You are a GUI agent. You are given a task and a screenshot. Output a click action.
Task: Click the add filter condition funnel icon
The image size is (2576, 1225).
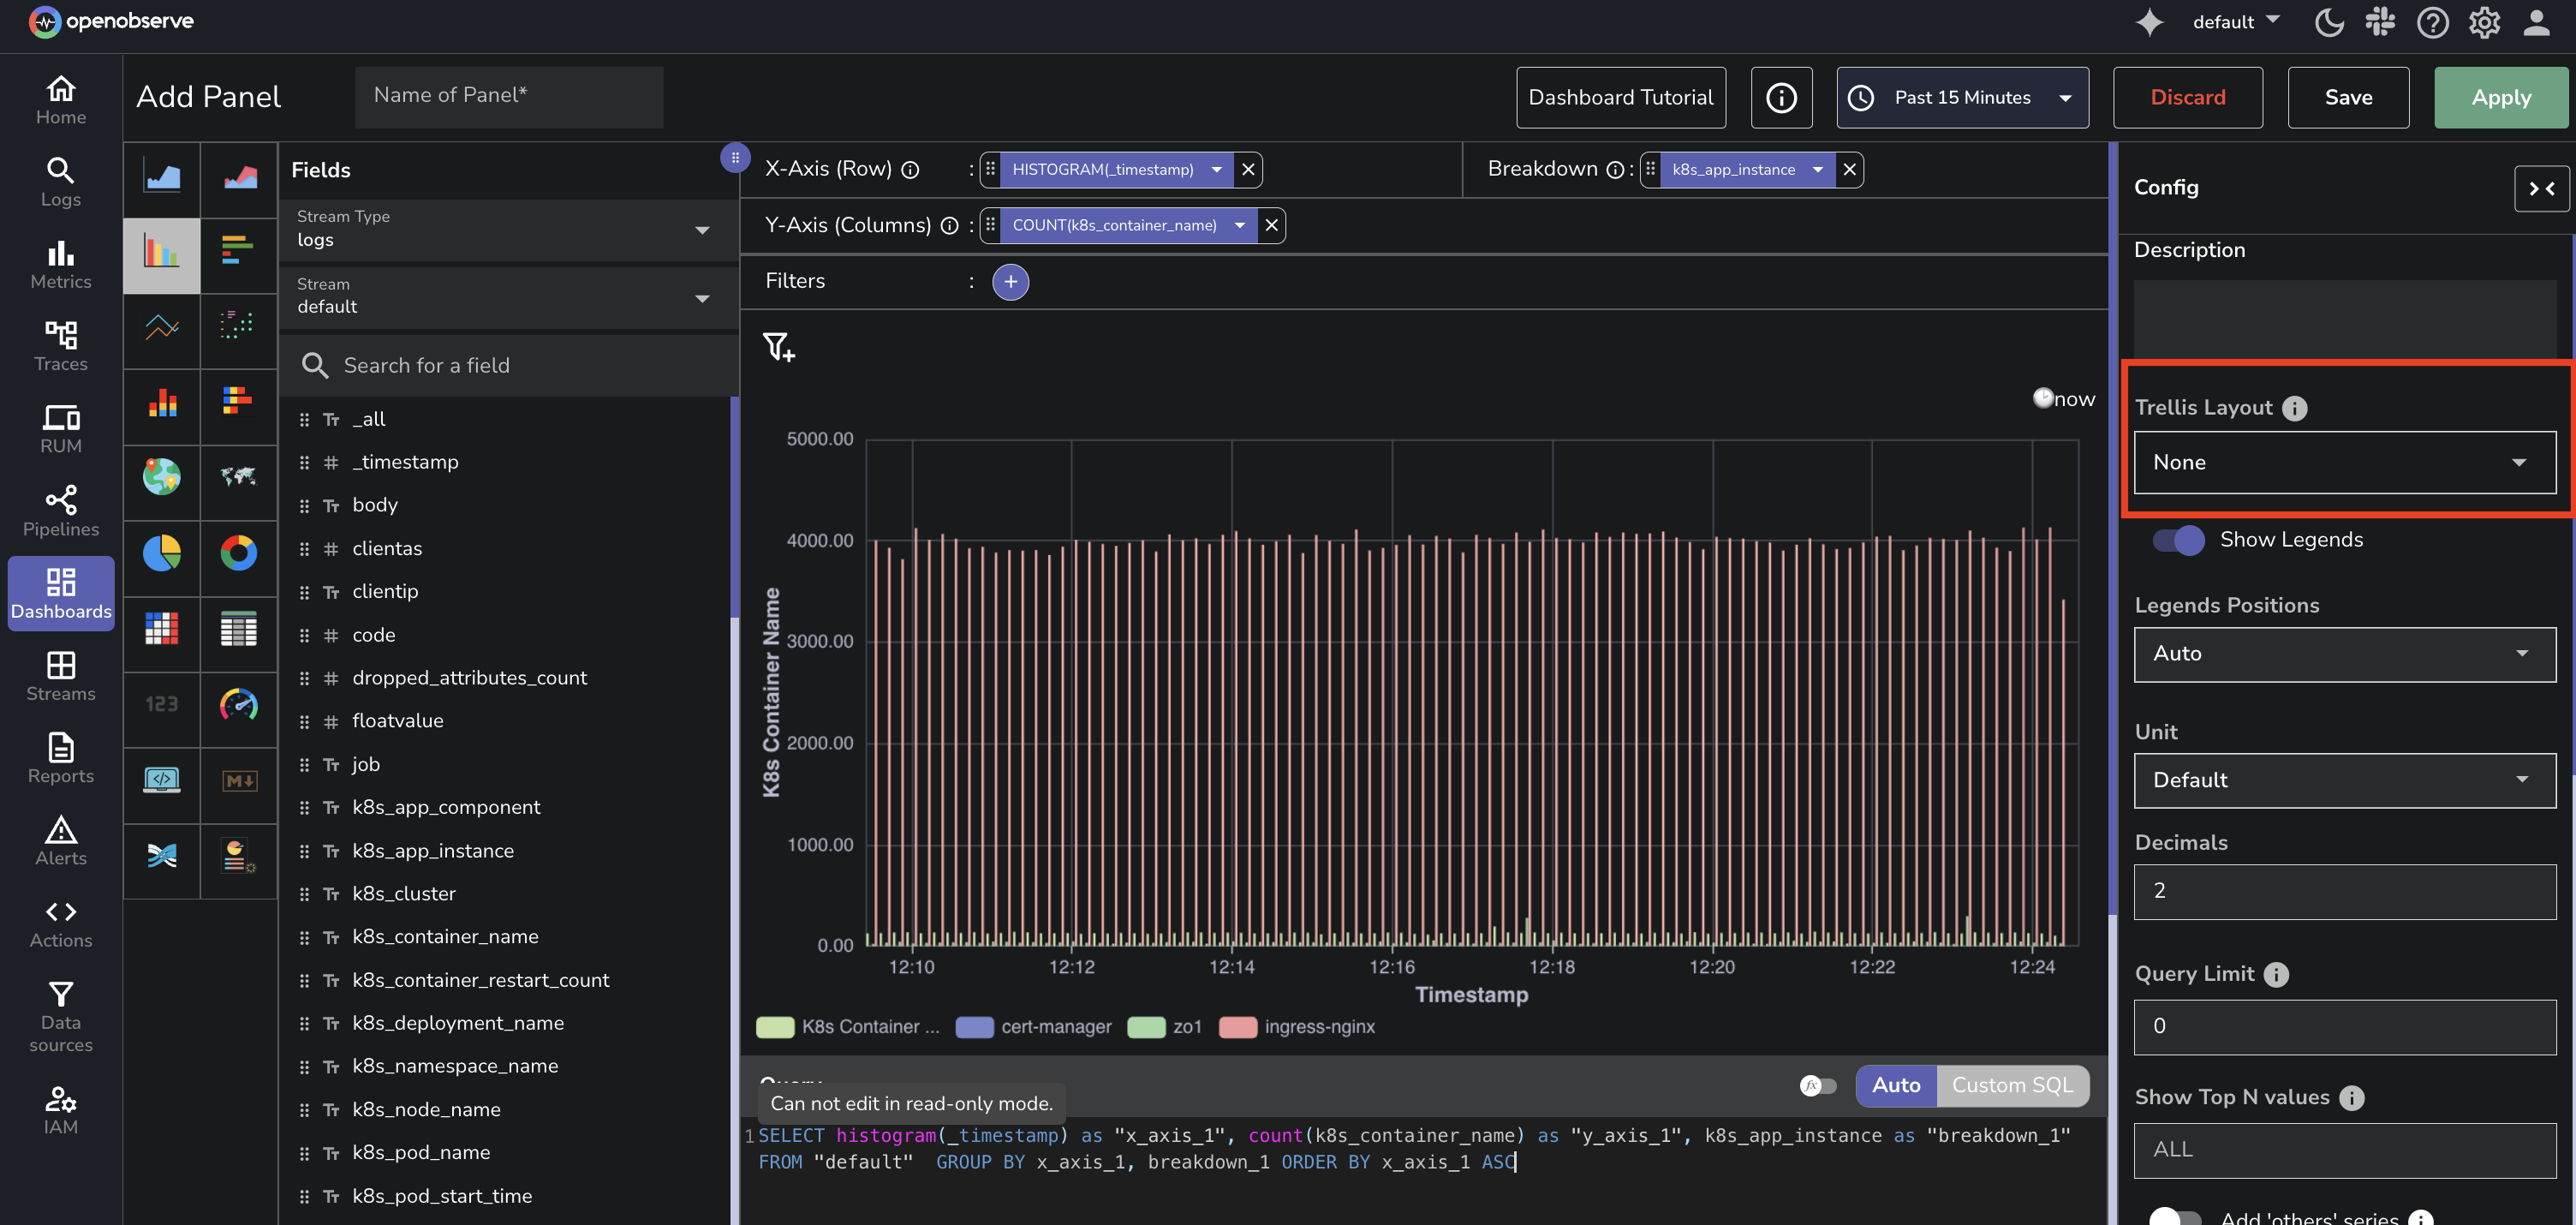(x=778, y=347)
